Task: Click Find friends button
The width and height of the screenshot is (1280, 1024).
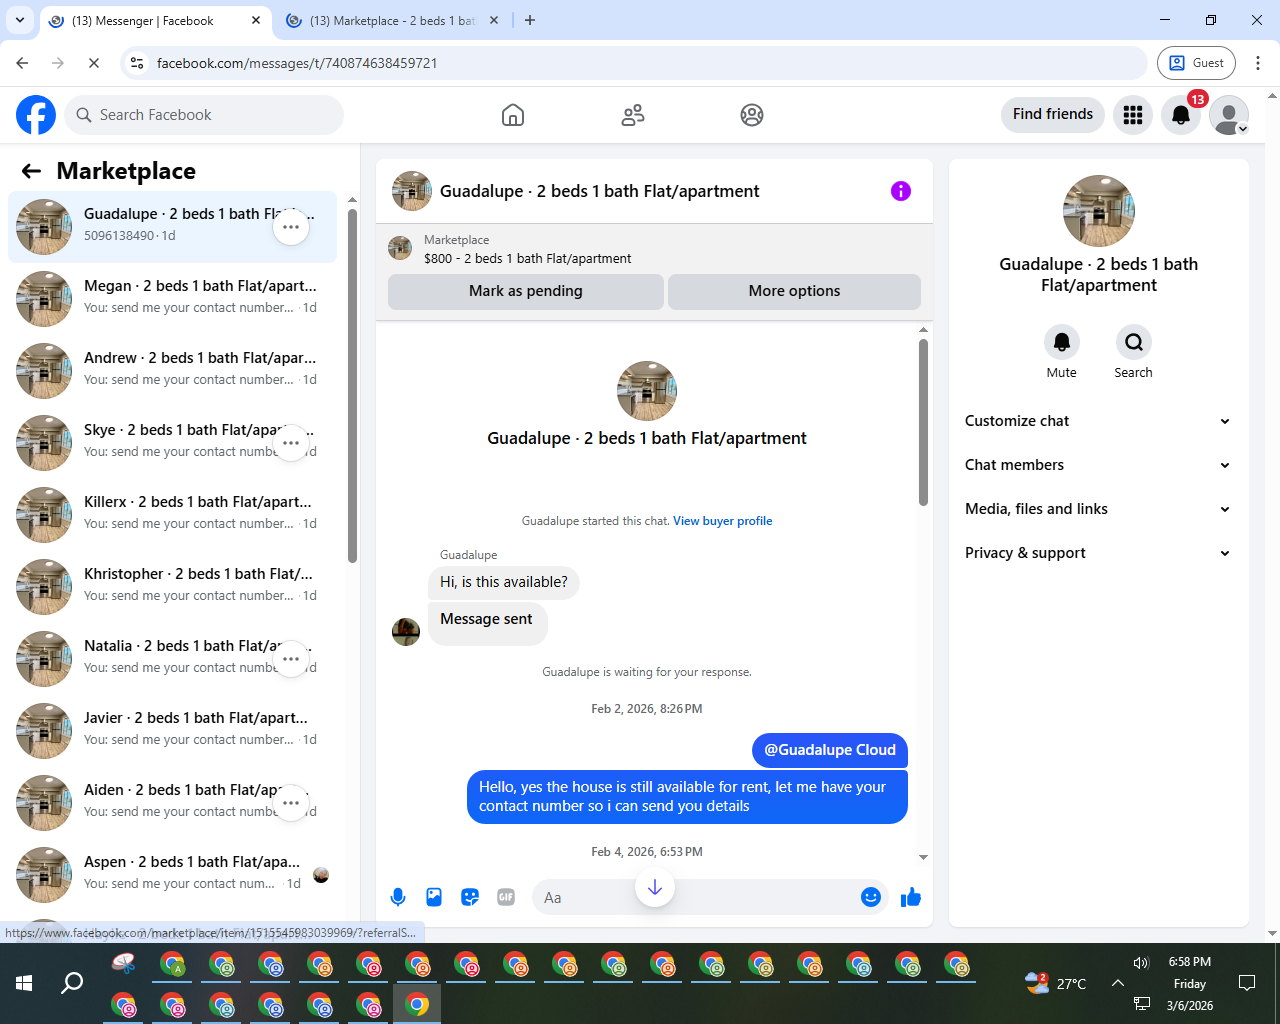Action: (1053, 114)
